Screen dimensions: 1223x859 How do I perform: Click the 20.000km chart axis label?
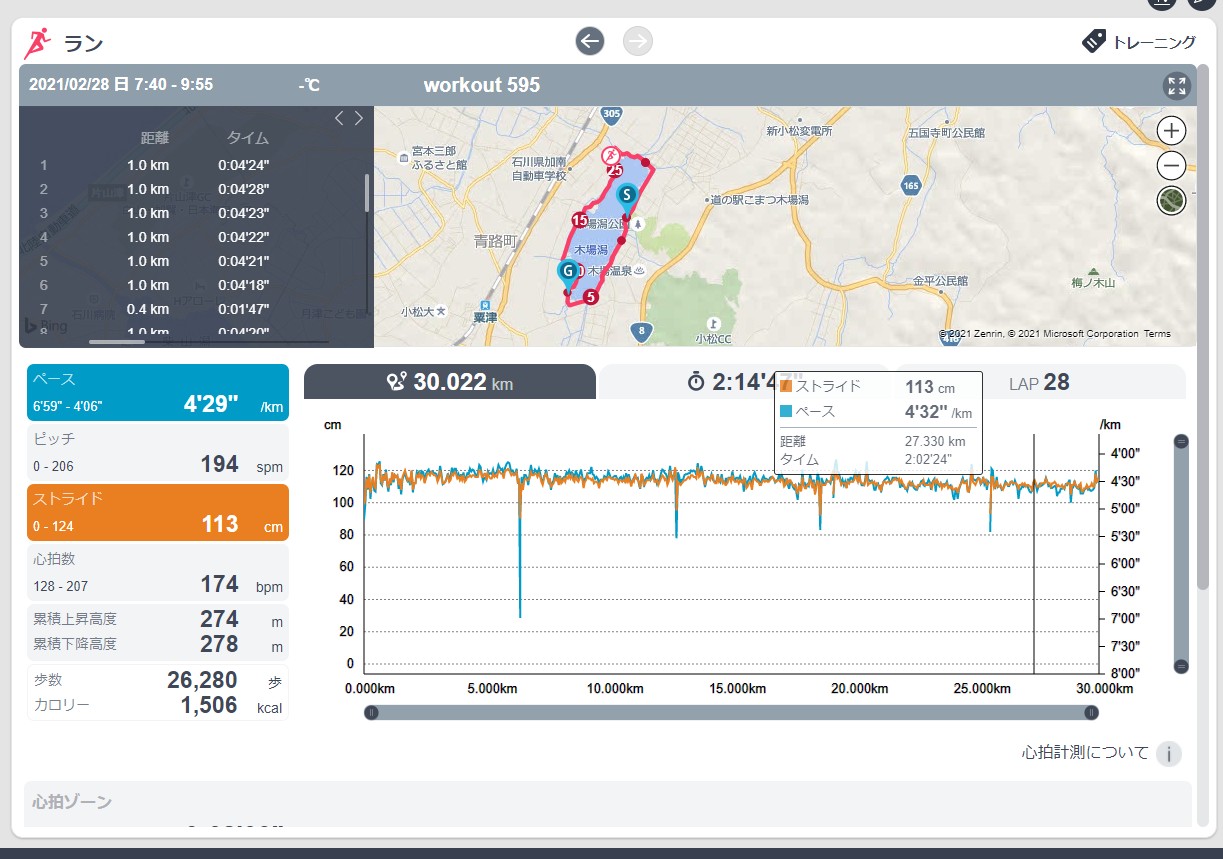860,689
